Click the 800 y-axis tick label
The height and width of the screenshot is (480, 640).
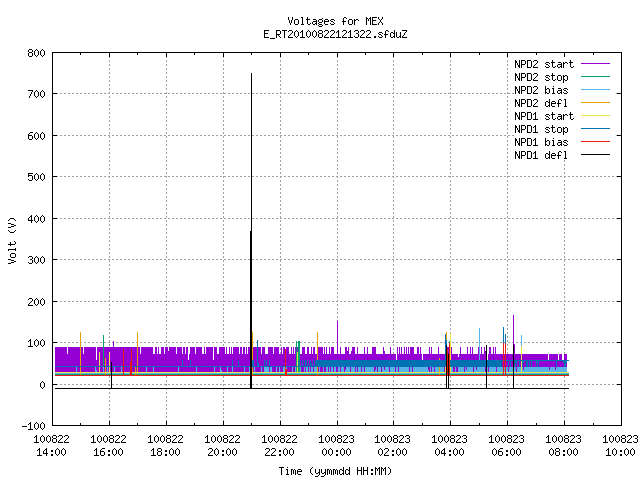click(x=36, y=53)
